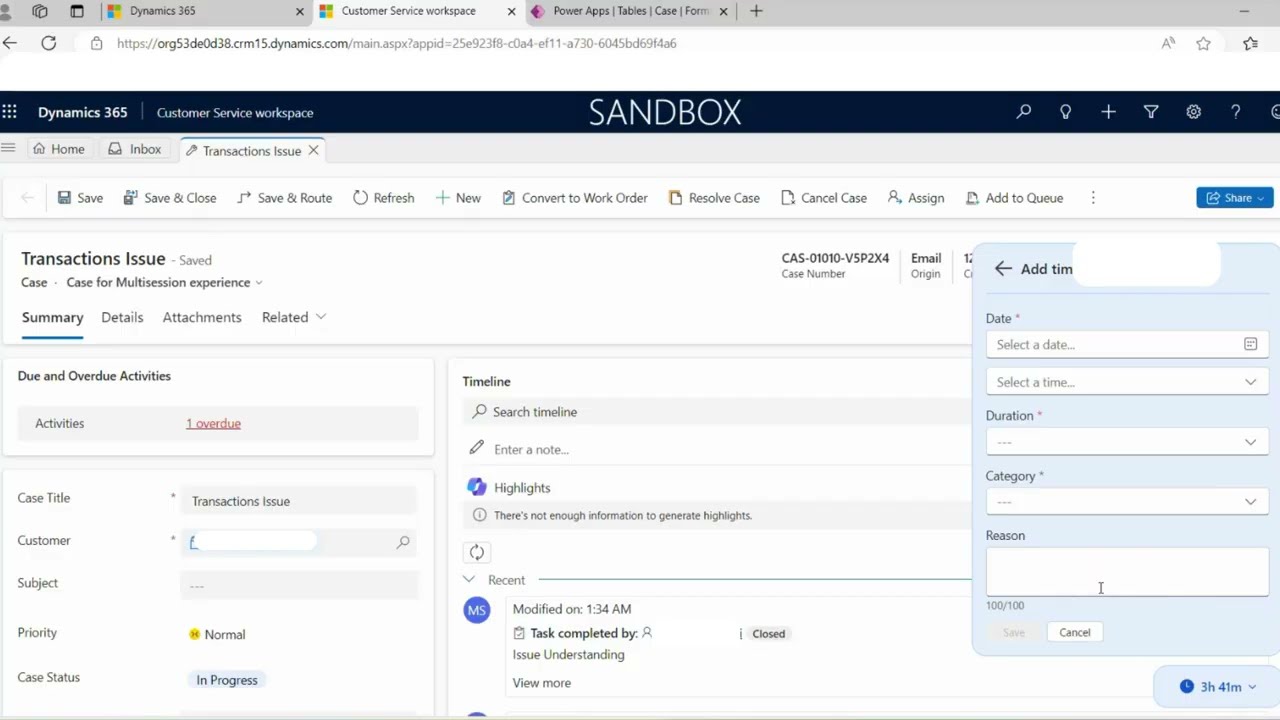1280x720 pixels.
Task: Switch to the Attachments tab
Action: [202, 317]
